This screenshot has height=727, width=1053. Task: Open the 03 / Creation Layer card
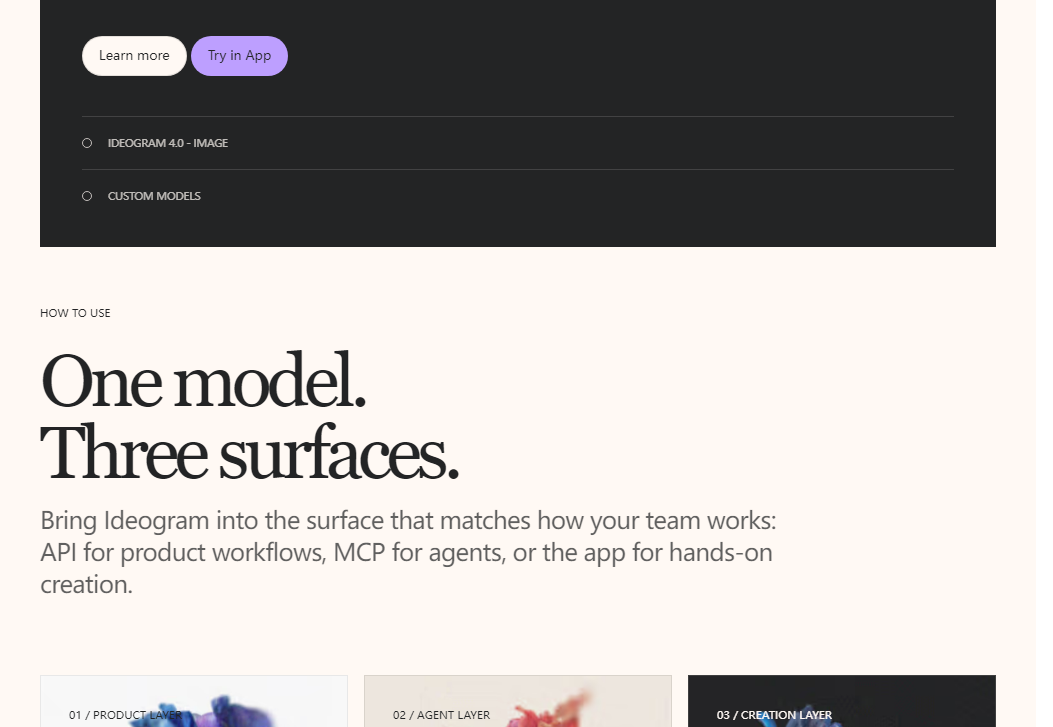pos(841,701)
